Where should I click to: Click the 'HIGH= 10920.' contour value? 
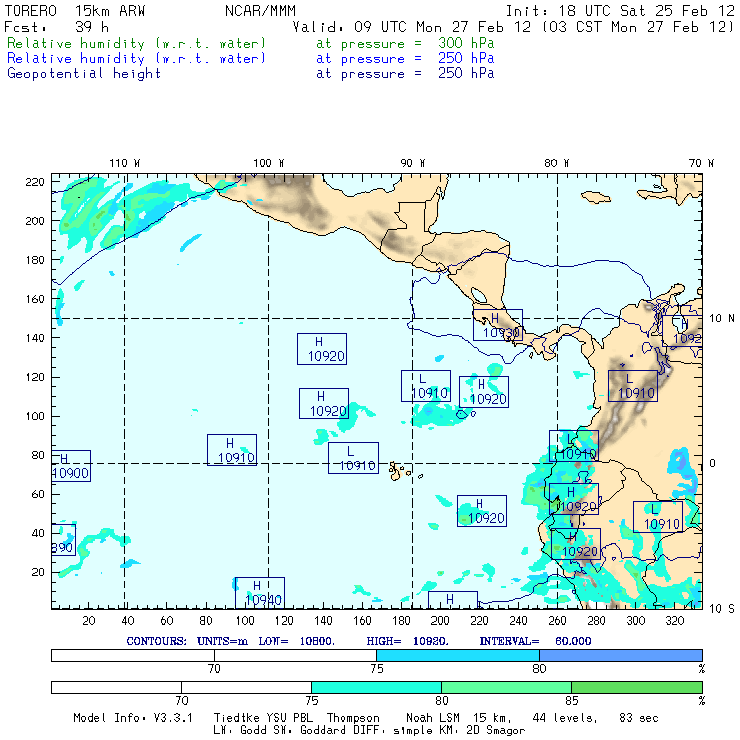tap(407, 641)
